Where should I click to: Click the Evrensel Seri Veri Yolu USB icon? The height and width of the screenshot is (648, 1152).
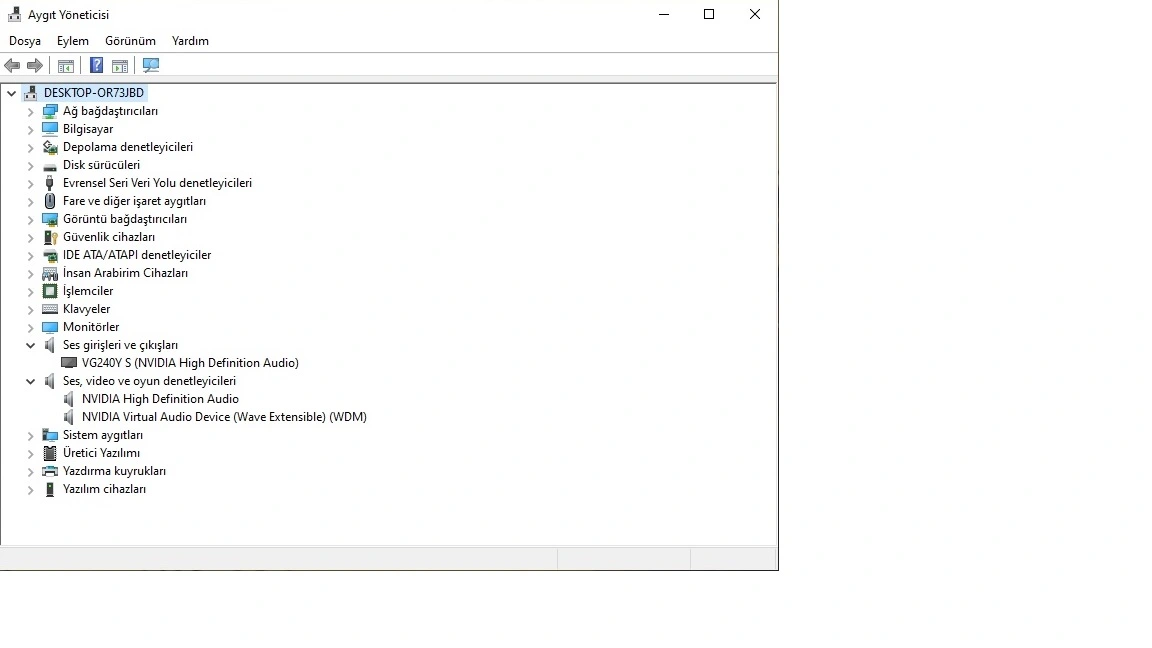[50, 183]
